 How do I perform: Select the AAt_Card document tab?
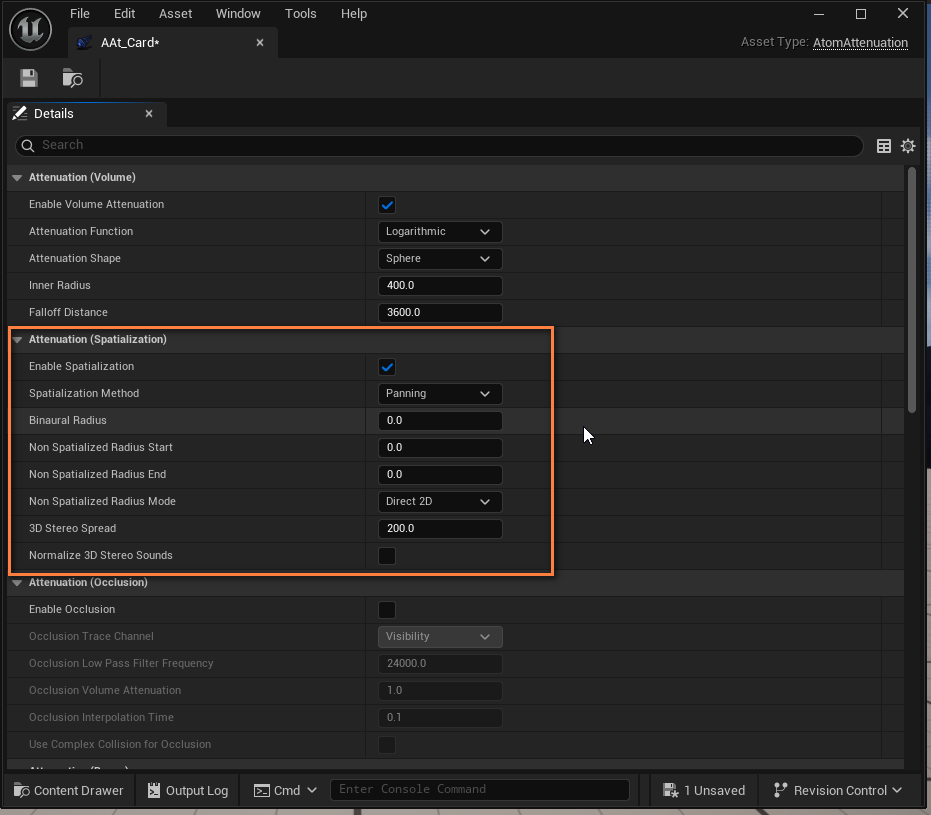coord(173,43)
